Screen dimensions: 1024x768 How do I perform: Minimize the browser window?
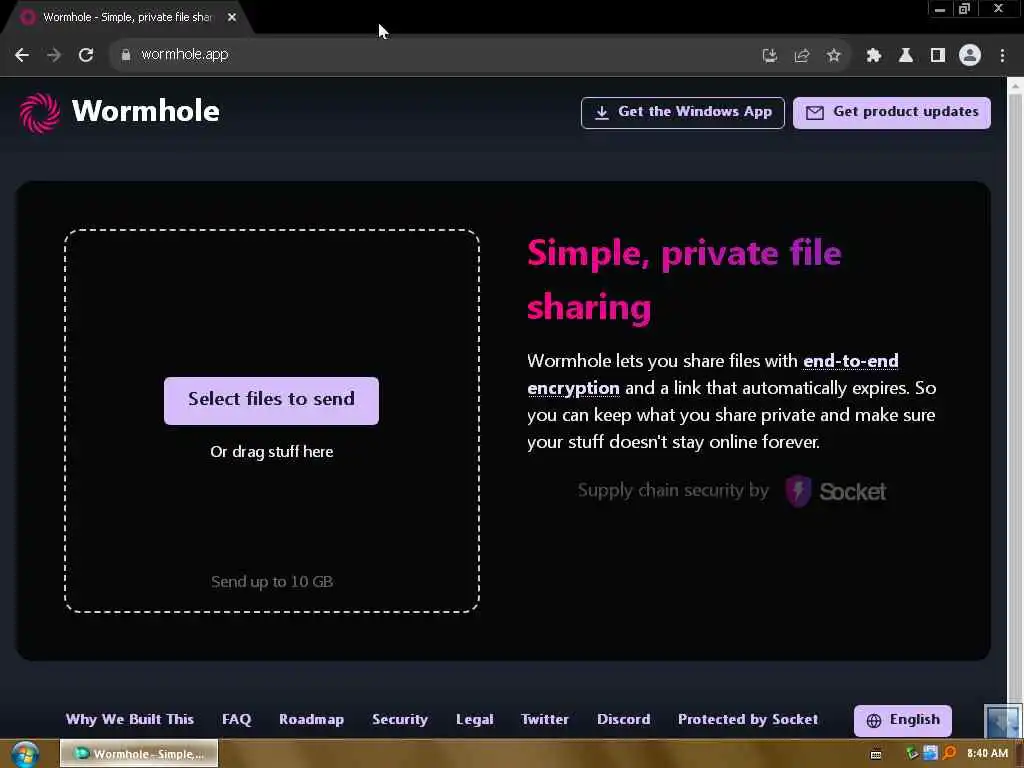pos(940,8)
